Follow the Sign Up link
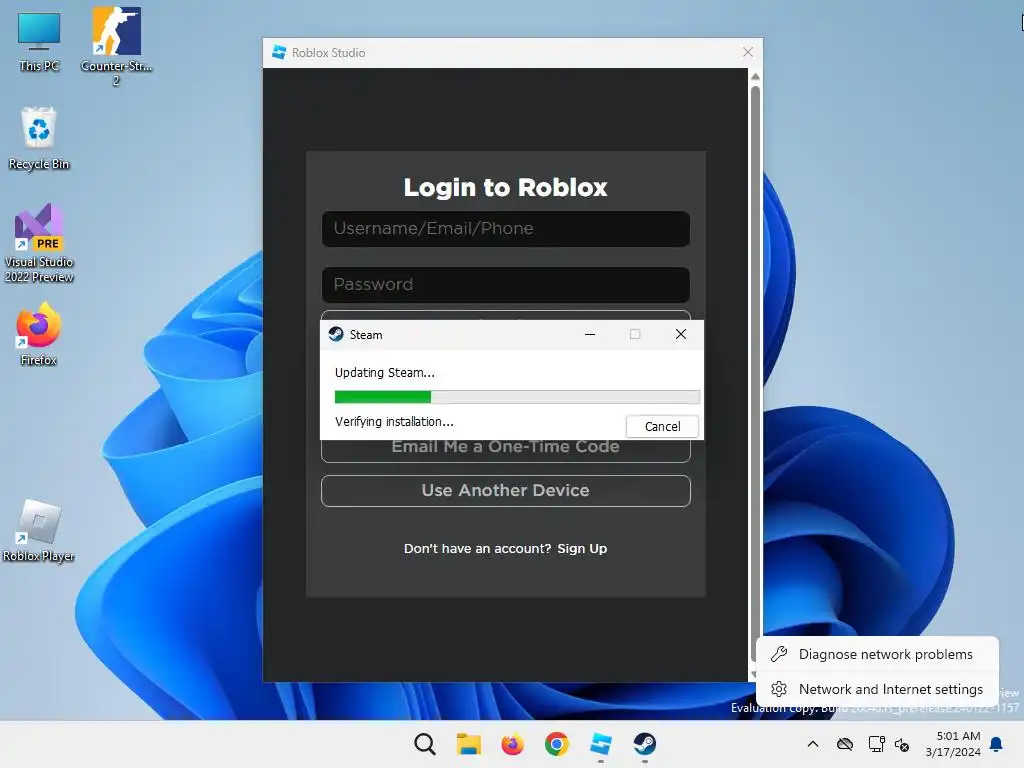The height and width of the screenshot is (768, 1024). 582,549
